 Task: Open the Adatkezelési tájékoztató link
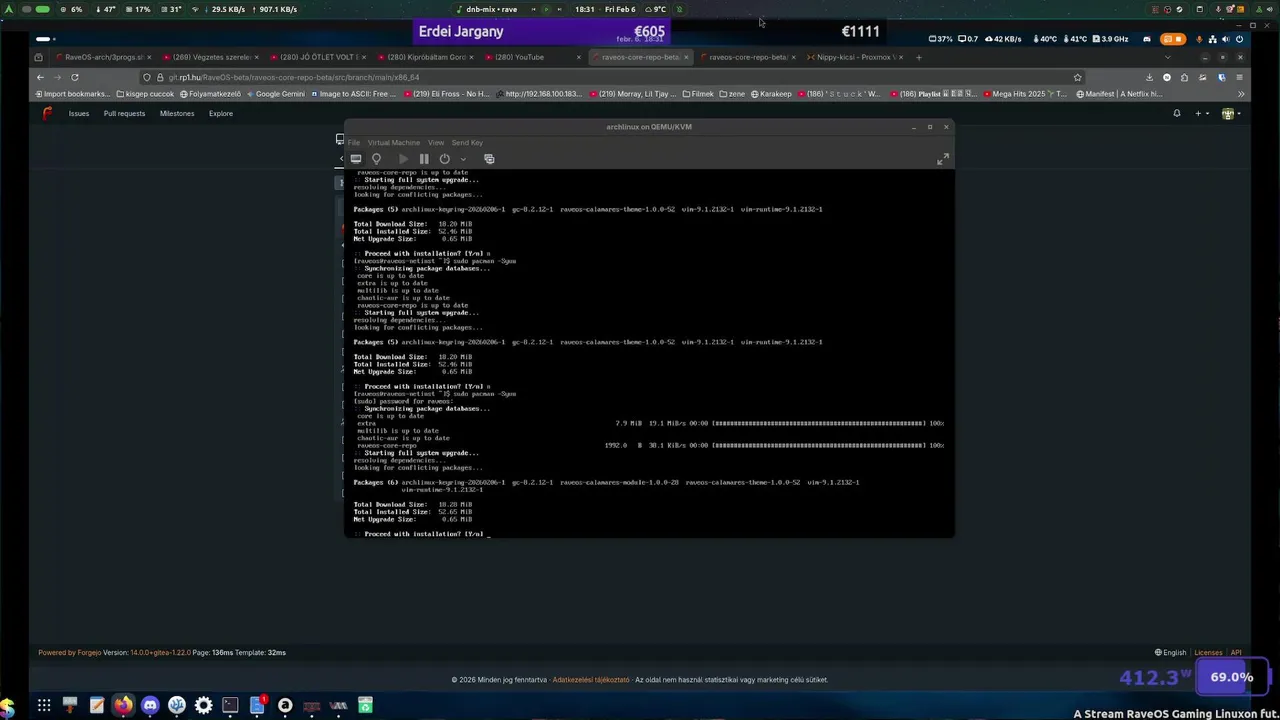[591, 680]
